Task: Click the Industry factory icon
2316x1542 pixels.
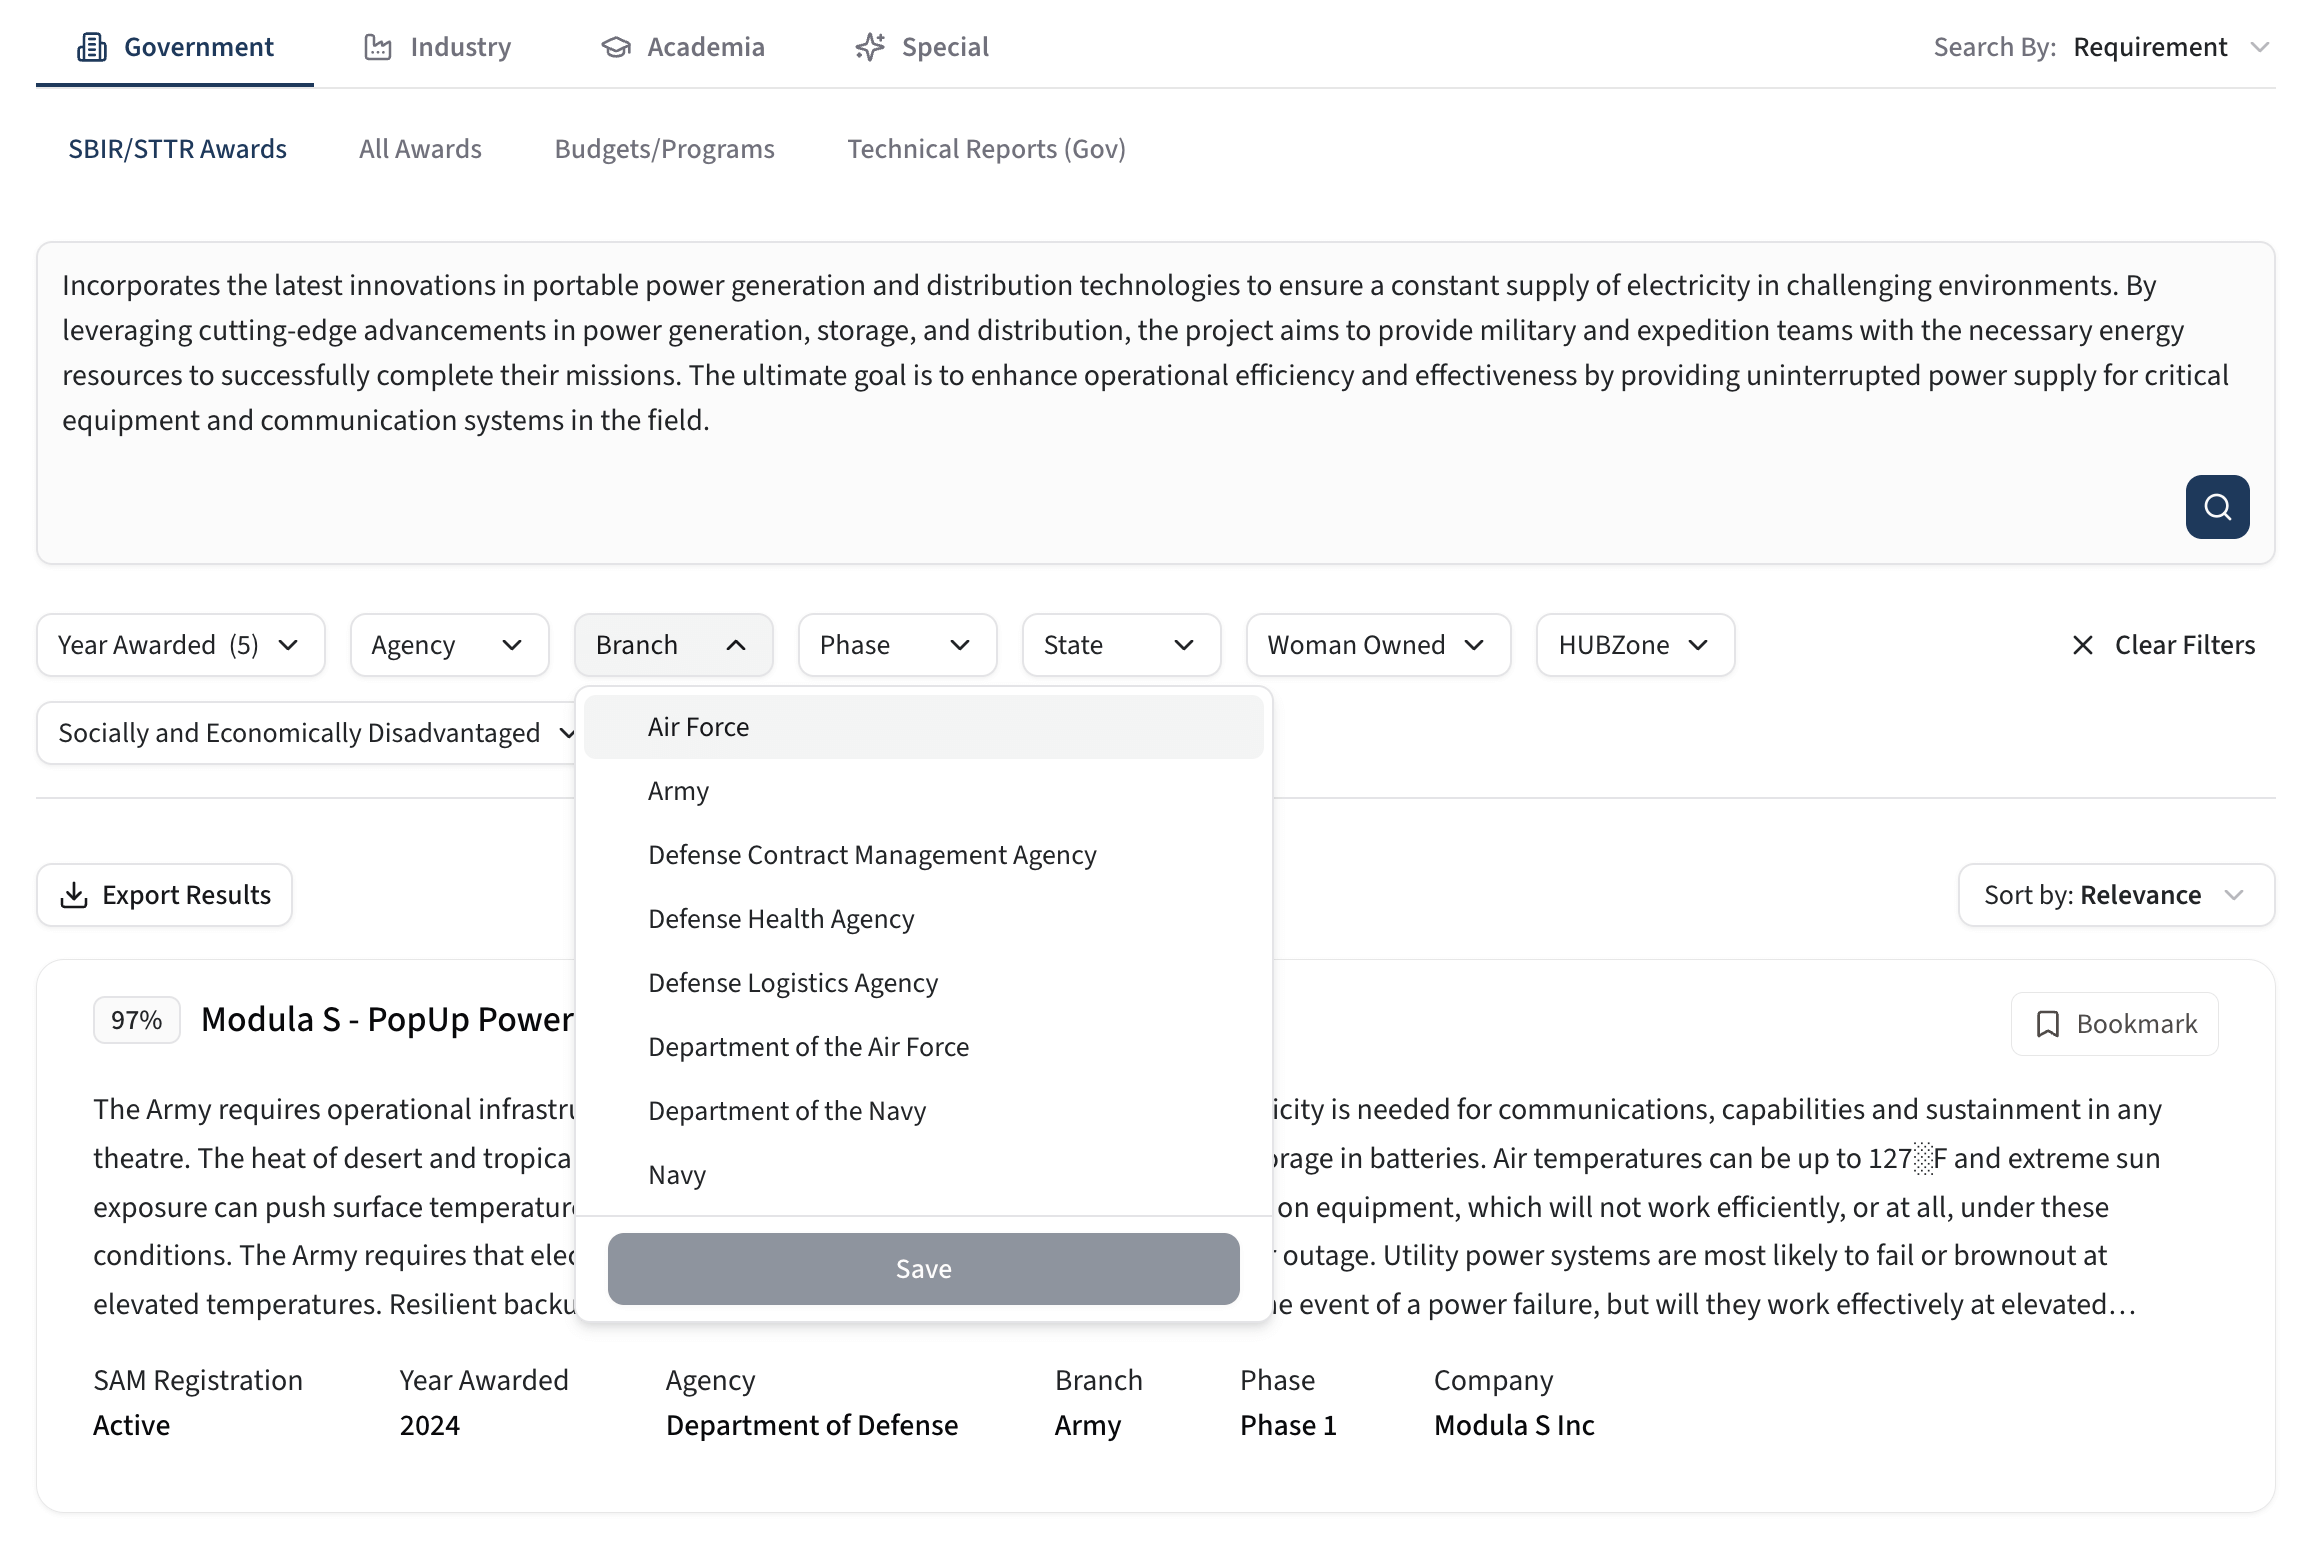Action: [x=377, y=47]
